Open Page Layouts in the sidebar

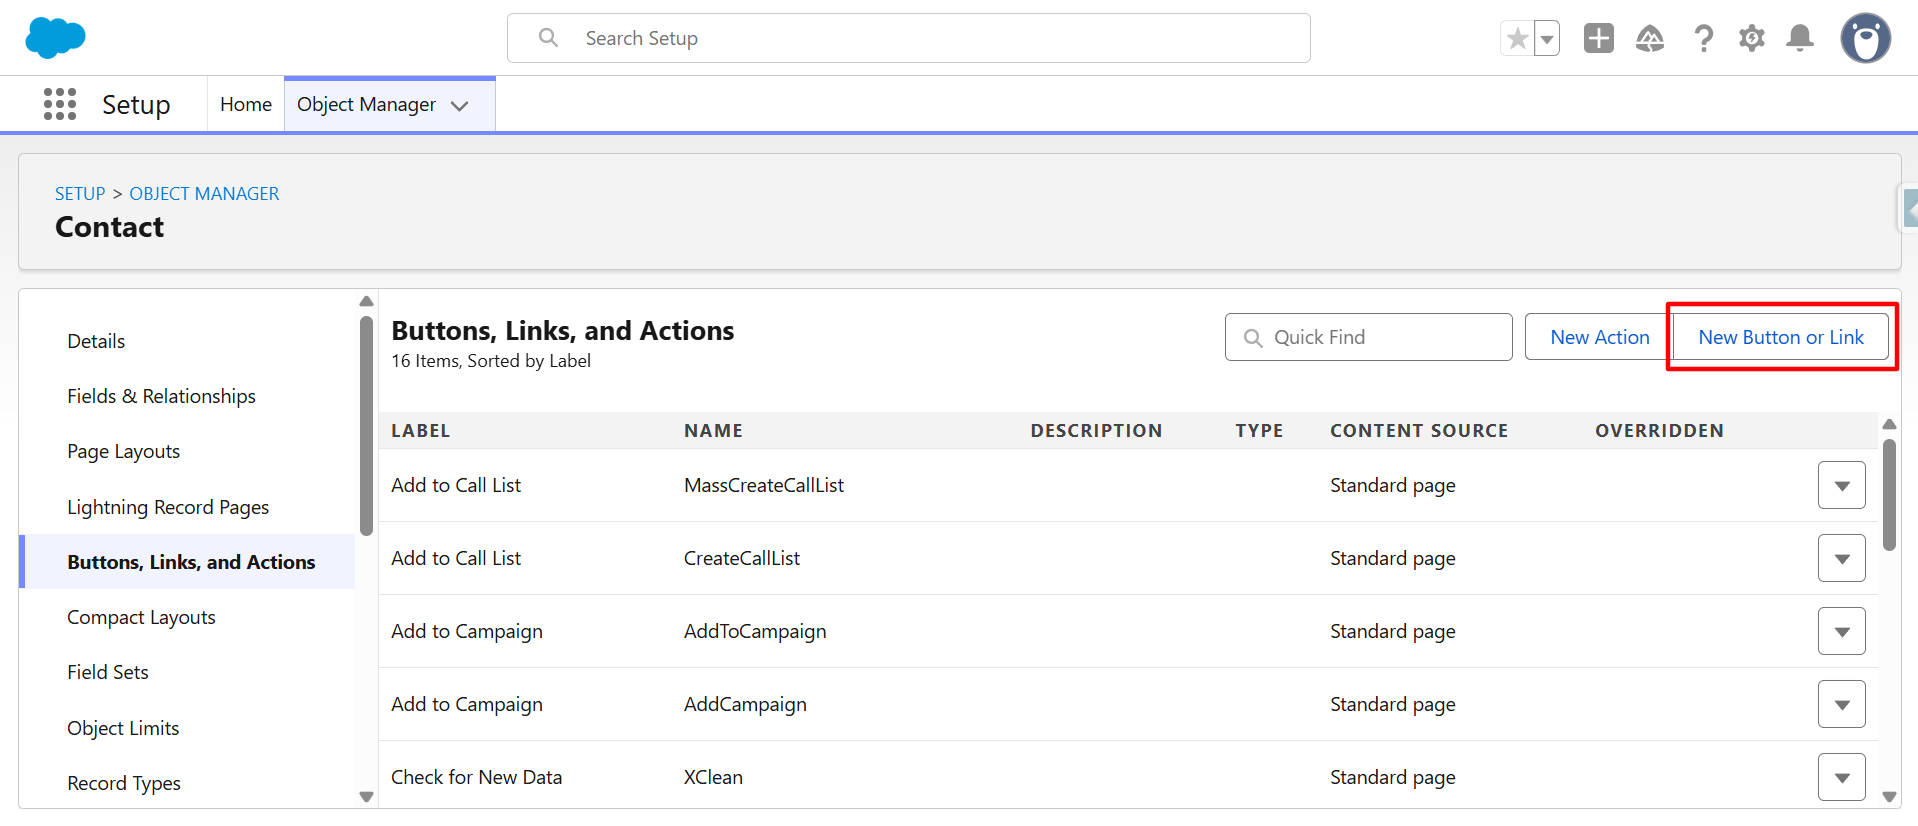coord(123,451)
